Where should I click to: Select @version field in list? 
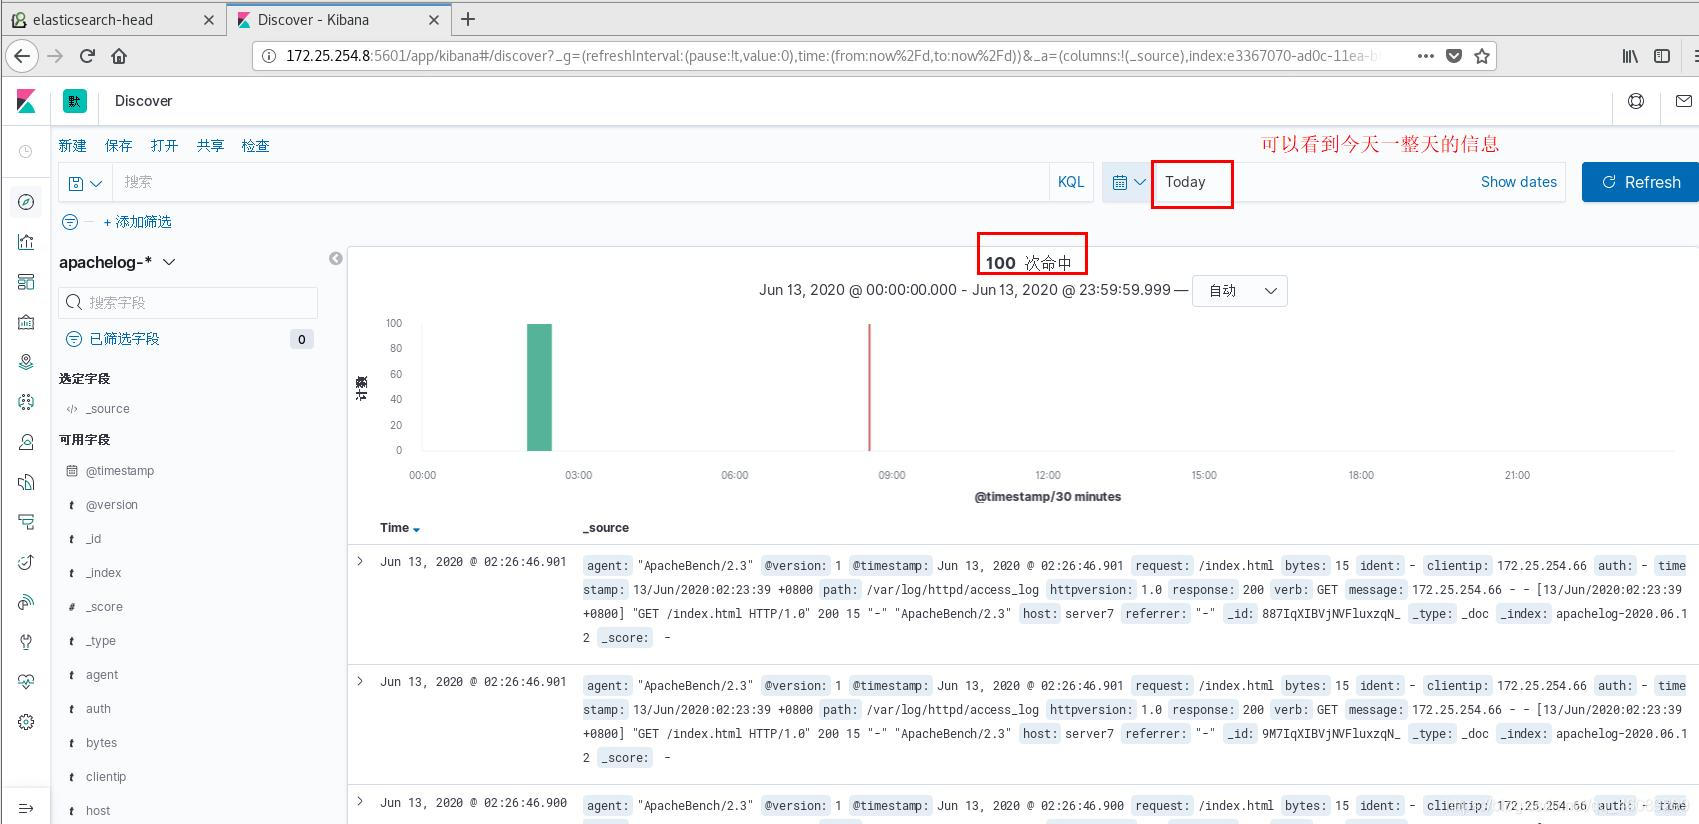tap(112, 505)
